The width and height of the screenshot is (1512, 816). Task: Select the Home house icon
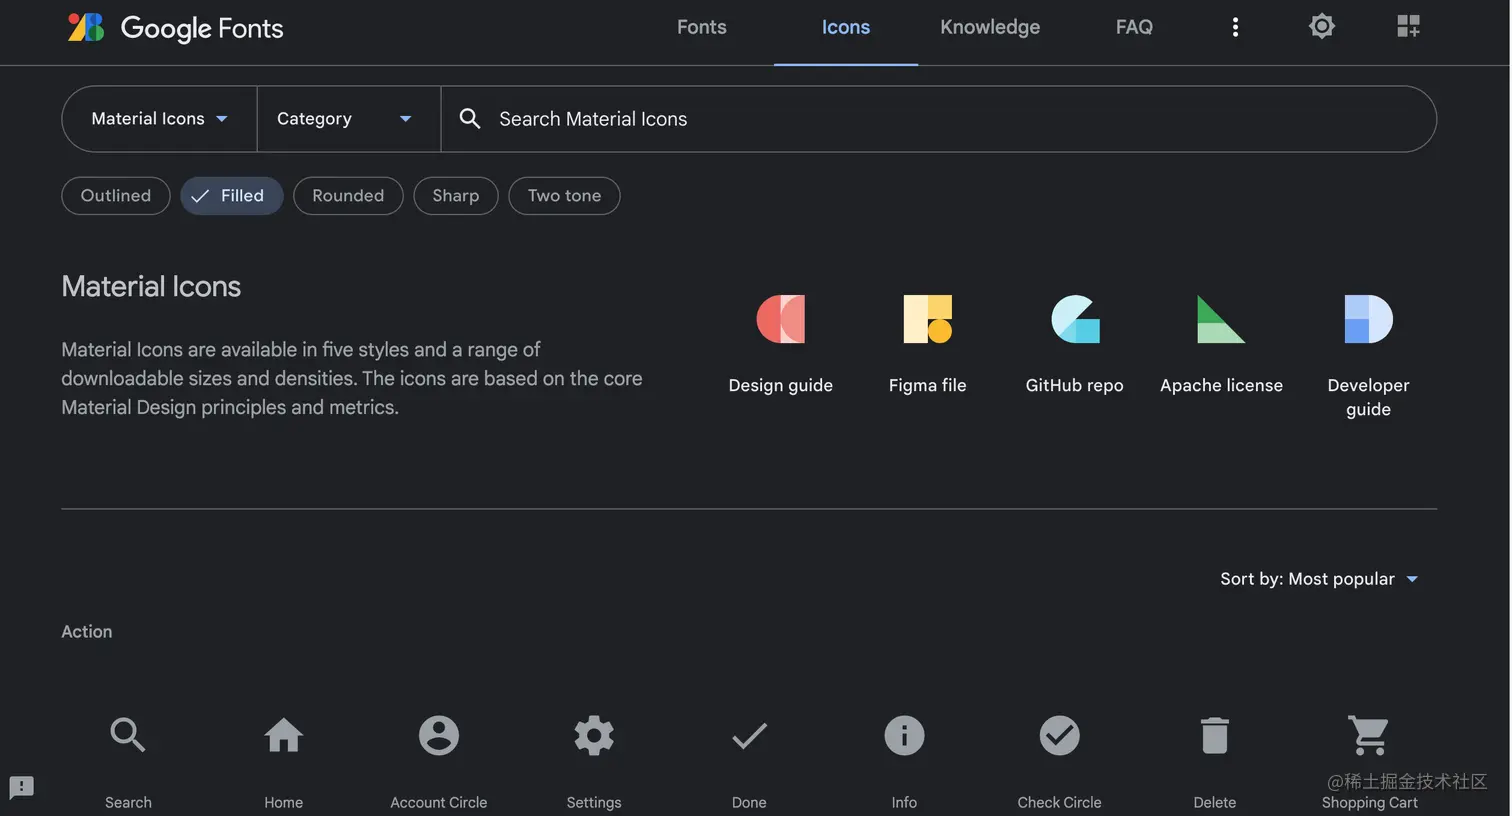point(283,735)
